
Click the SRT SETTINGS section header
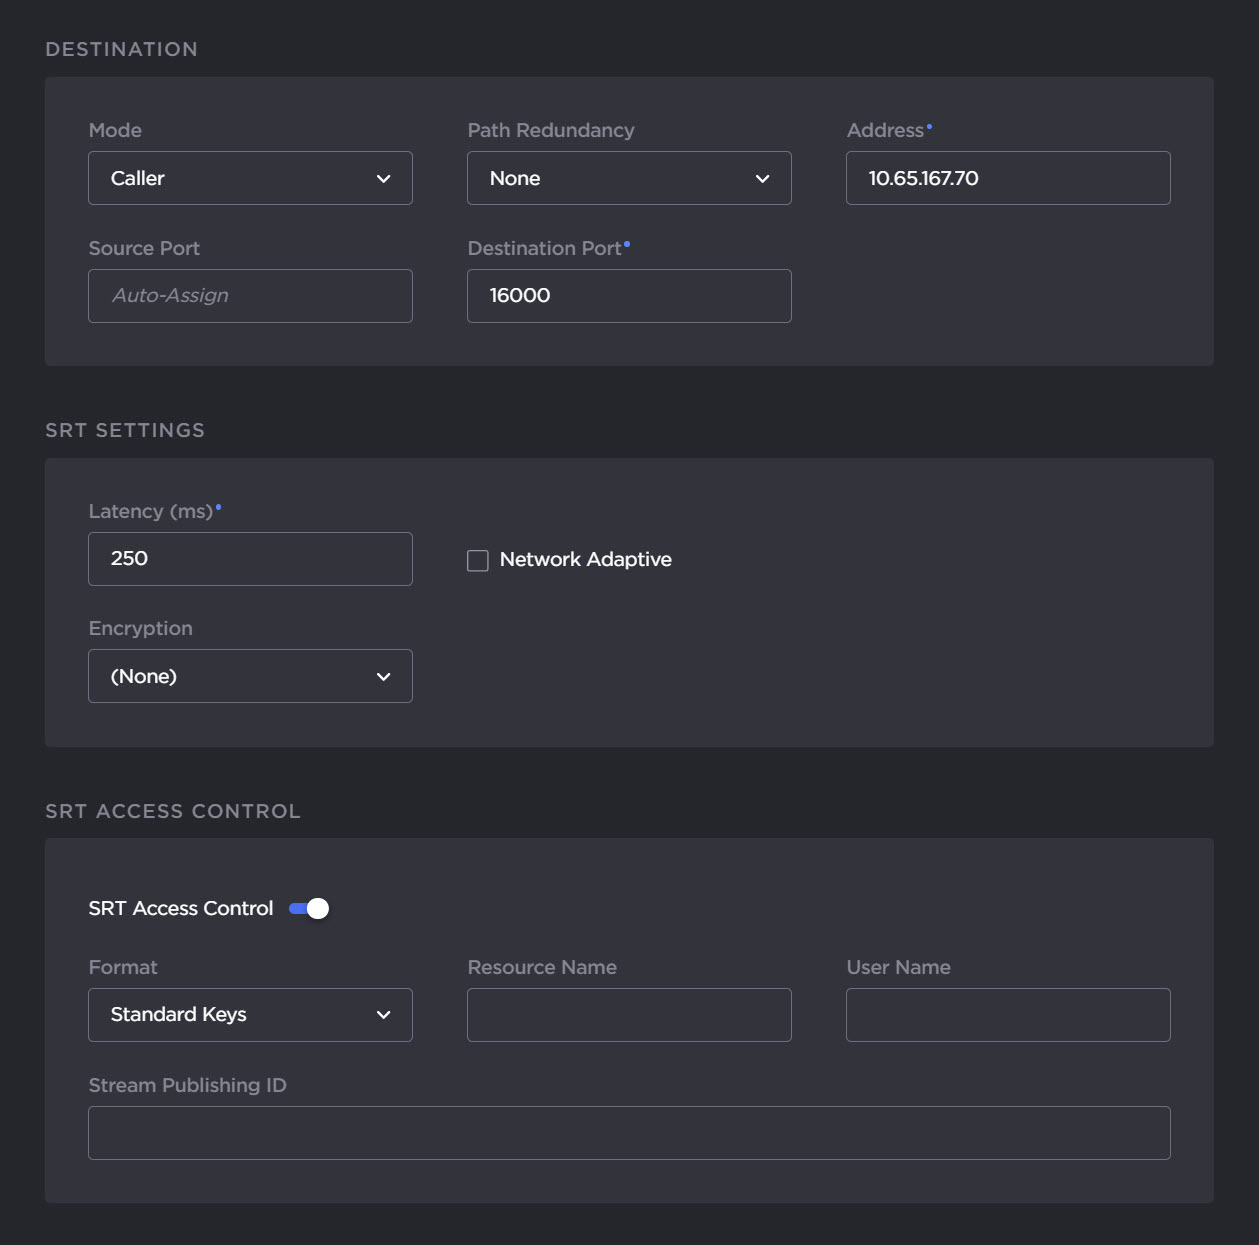tap(124, 430)
